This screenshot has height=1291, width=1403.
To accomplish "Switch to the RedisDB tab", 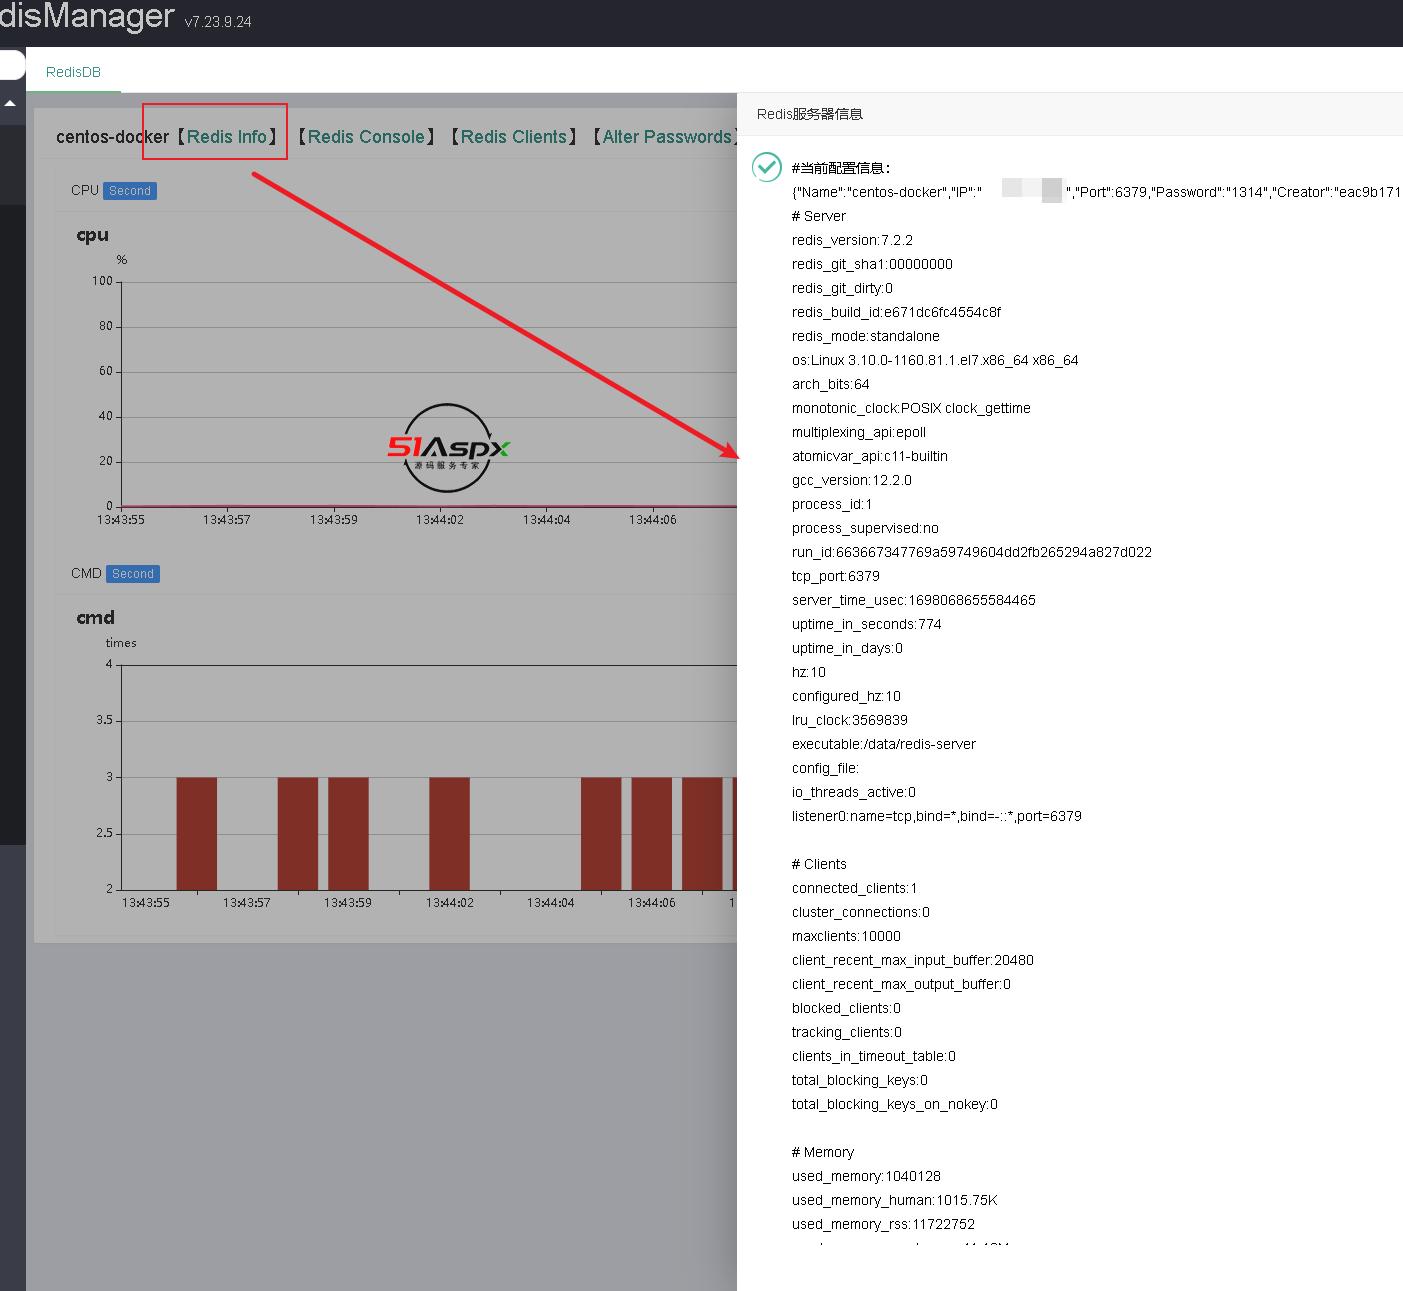I will pyautogui.click(x=73, y=72).
